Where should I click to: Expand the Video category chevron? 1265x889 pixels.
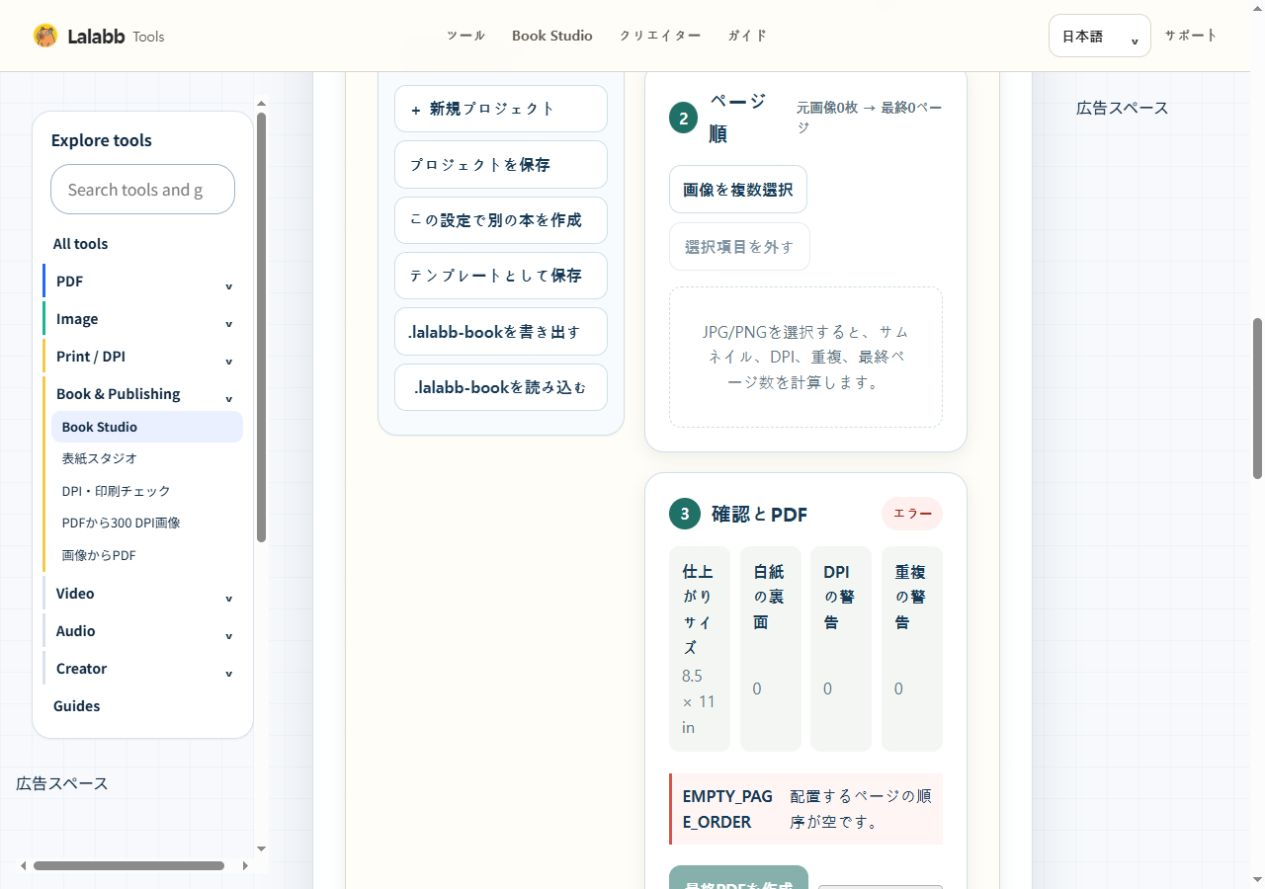tap(228, 599)
